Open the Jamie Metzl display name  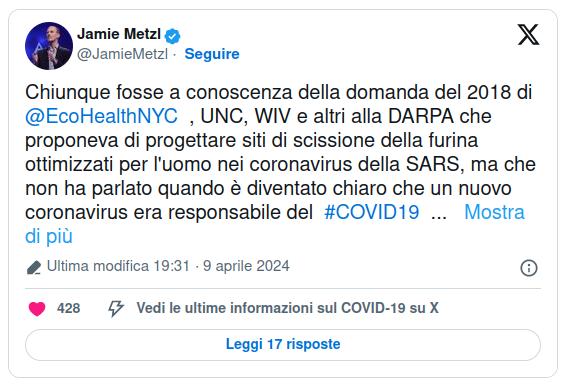(119, 34)
